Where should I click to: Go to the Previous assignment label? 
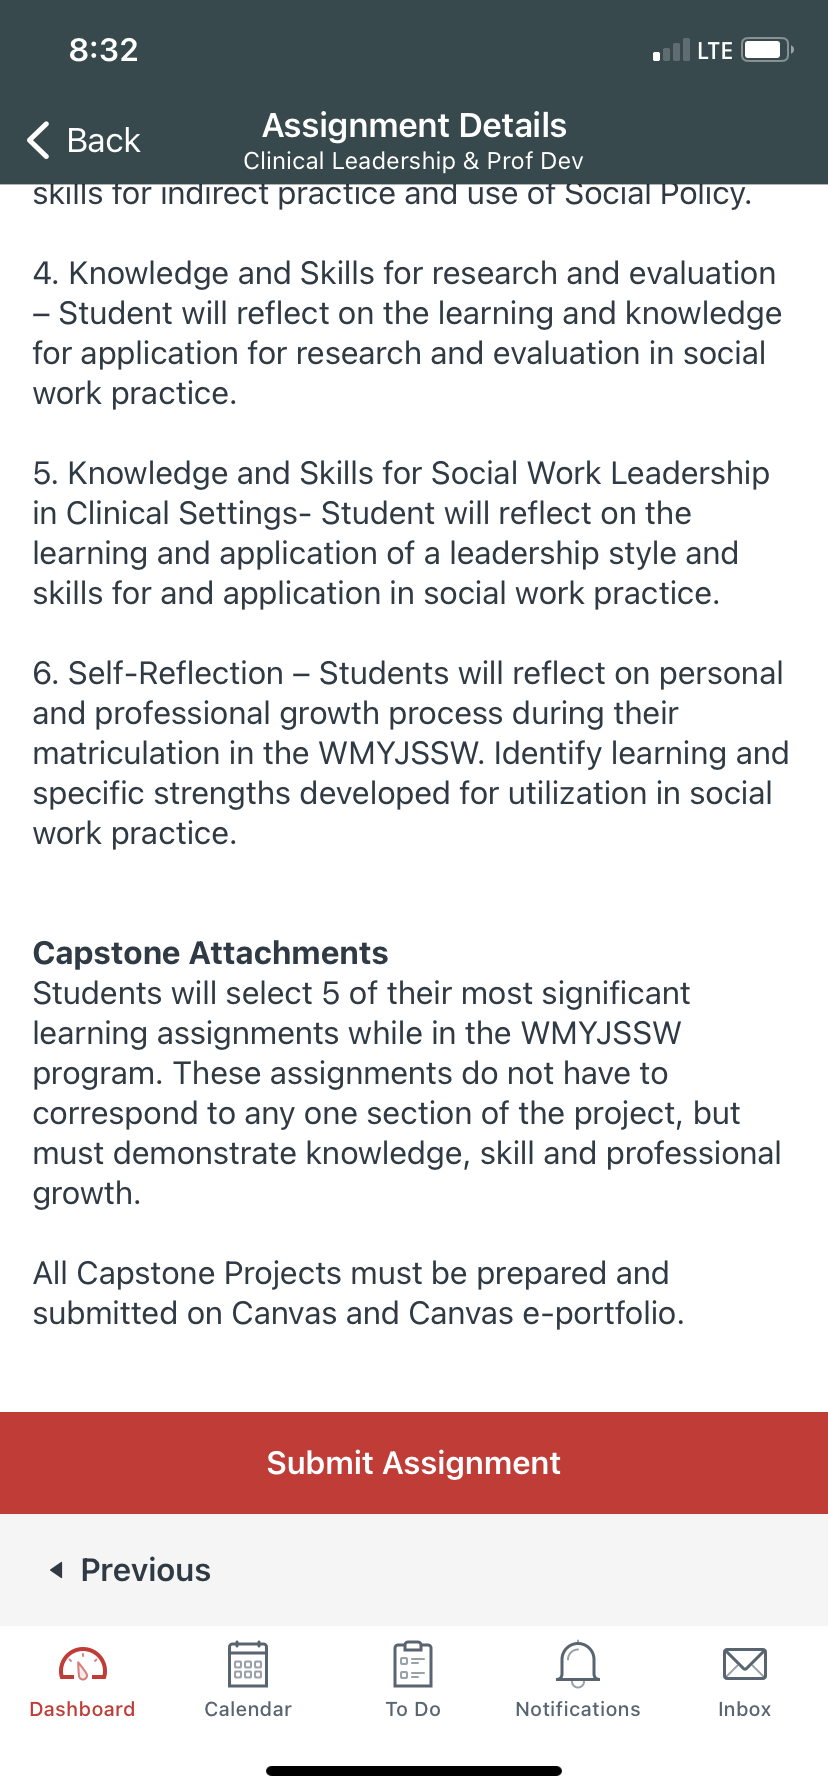click(x=146, y=1570)
